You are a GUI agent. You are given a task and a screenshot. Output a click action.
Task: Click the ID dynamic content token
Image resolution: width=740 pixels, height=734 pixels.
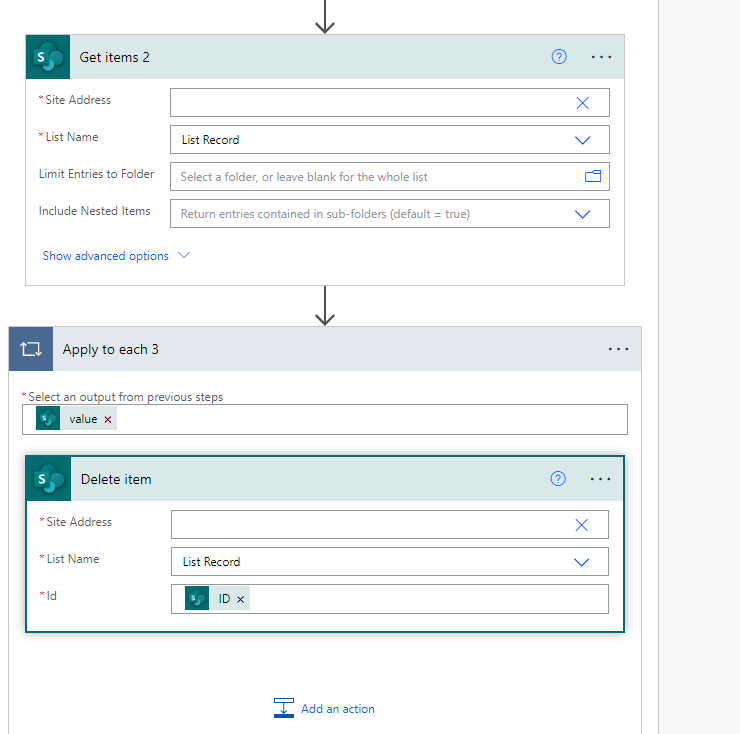click(x=218, y=599)
